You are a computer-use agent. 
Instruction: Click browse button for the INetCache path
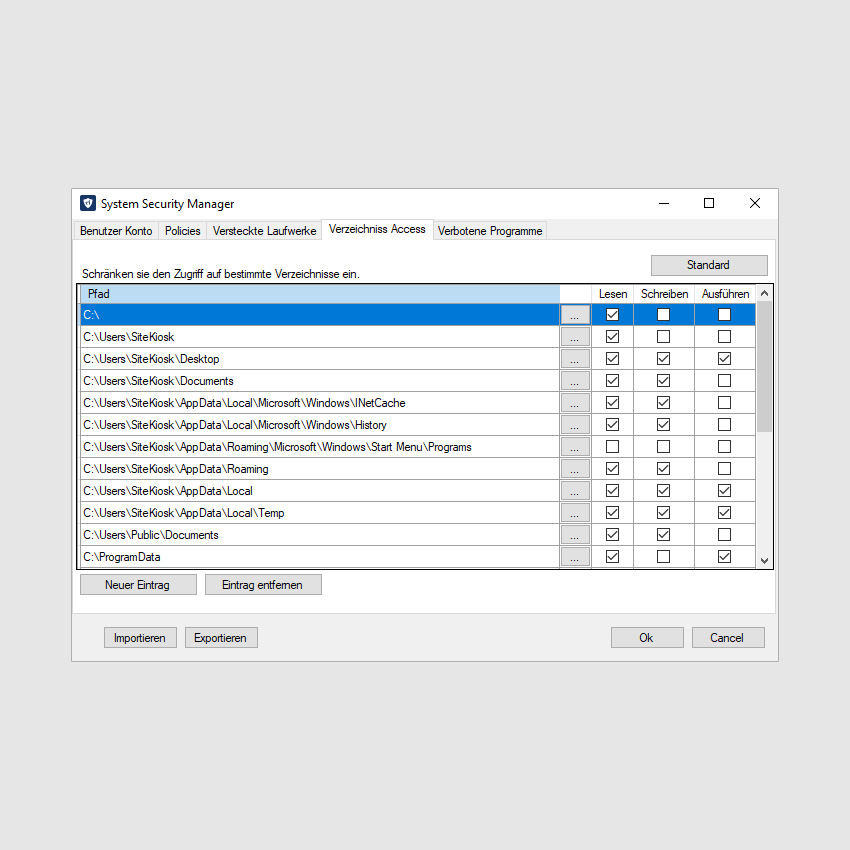[x=575, y=403]
